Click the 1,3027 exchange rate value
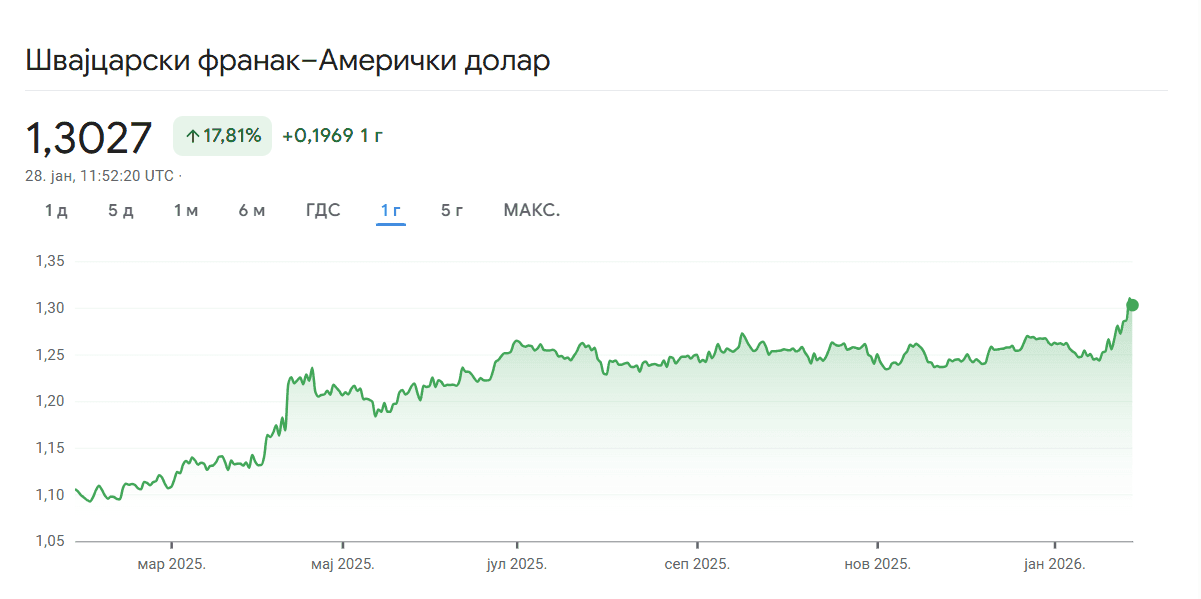The image size is (1201, 599). (88, 138)
